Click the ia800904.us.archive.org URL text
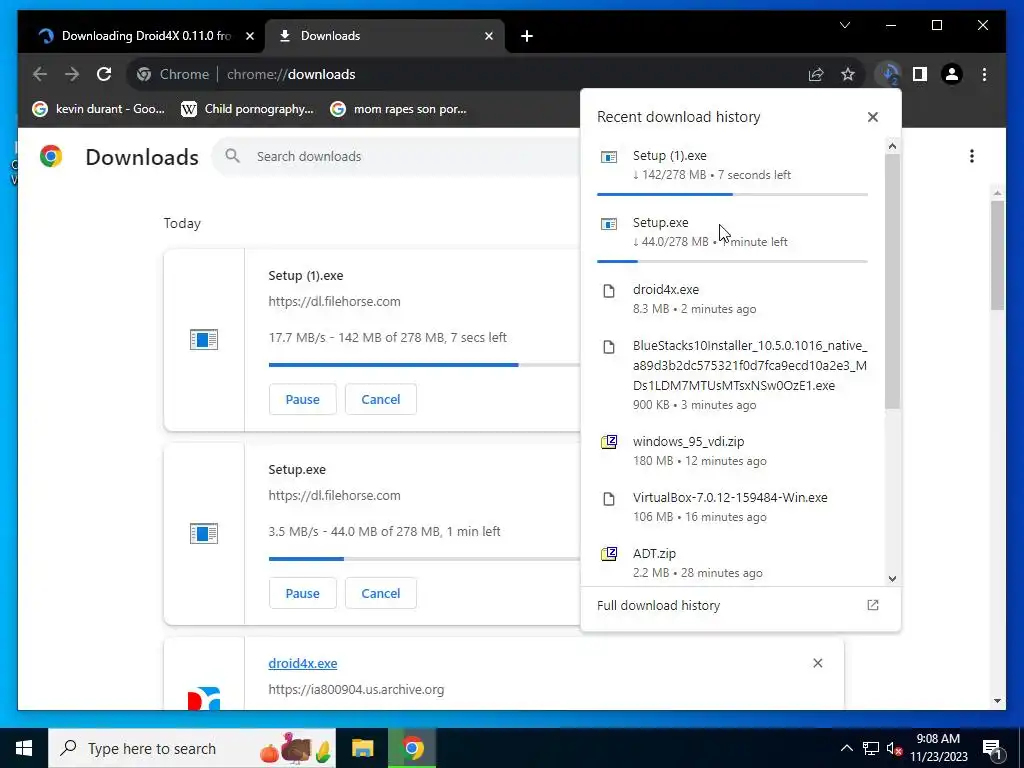This screenshot has width=1024, height=768. coord(356,690)
